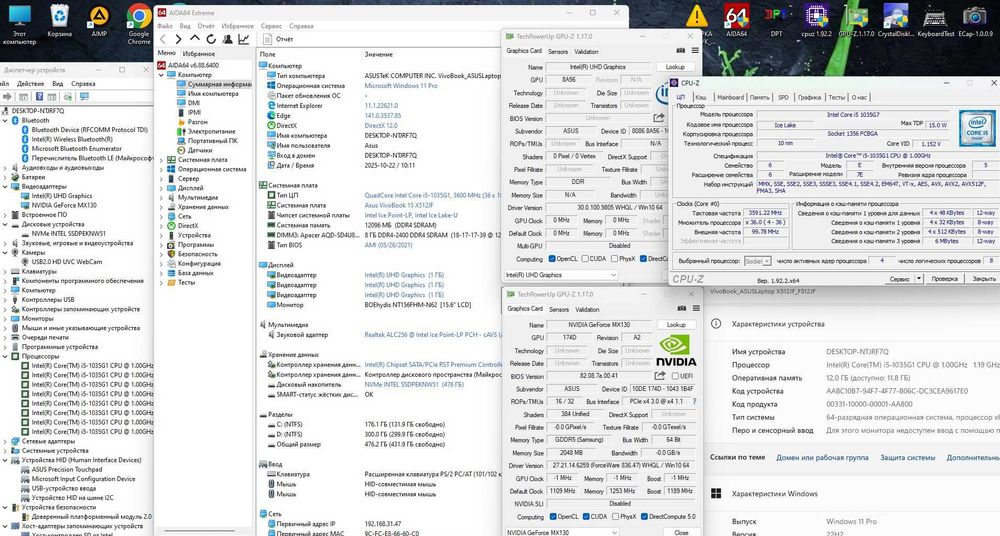Open Защита системы link
The image size is (1000, 536).
point(908,458)
